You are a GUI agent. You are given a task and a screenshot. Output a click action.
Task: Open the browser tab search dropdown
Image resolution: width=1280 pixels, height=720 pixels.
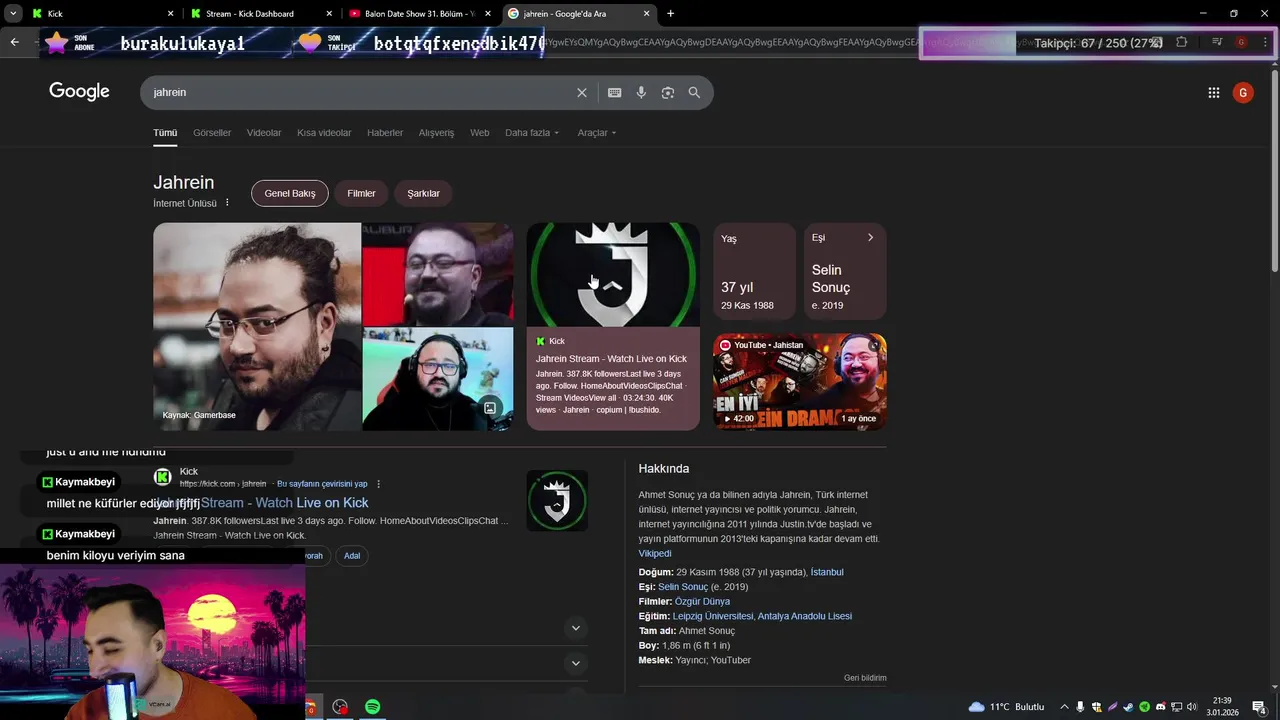click(13, 13)
